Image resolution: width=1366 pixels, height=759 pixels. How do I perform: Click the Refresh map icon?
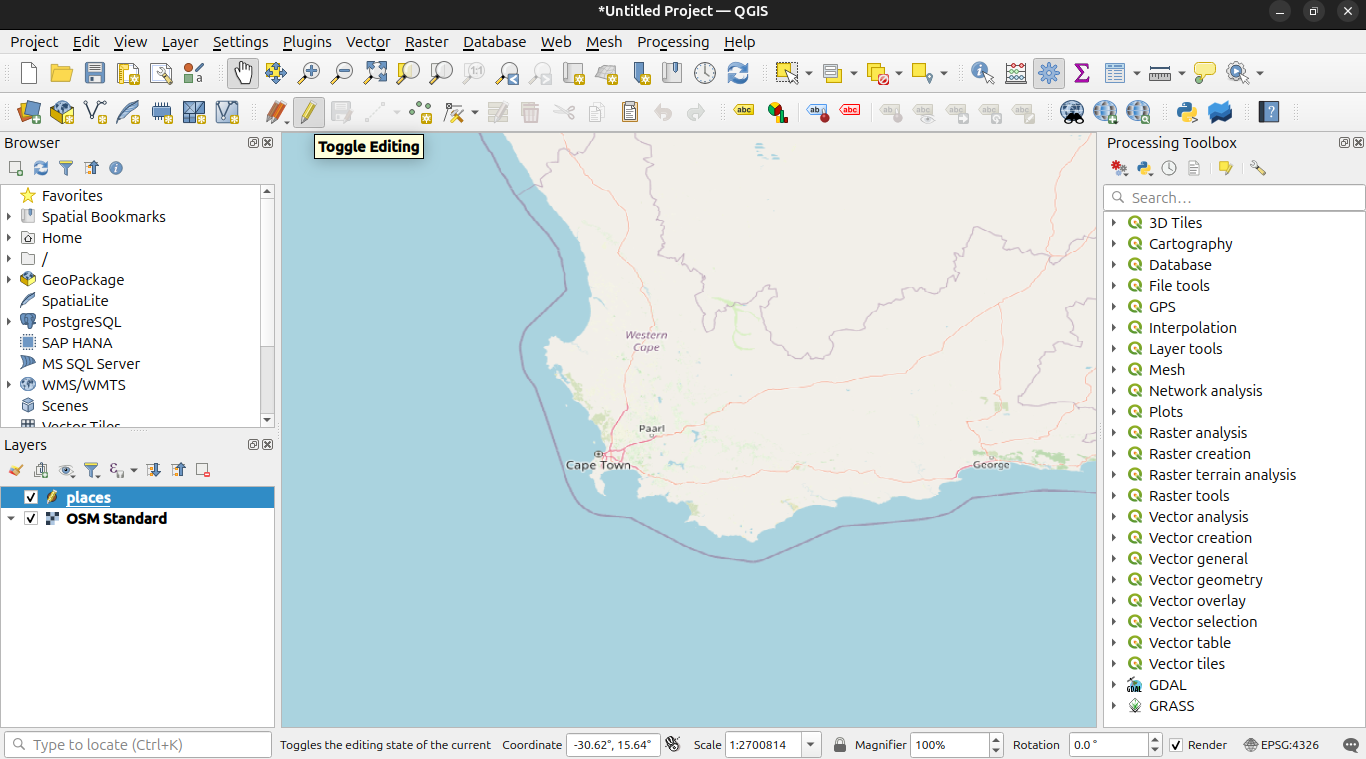point(738,73)
